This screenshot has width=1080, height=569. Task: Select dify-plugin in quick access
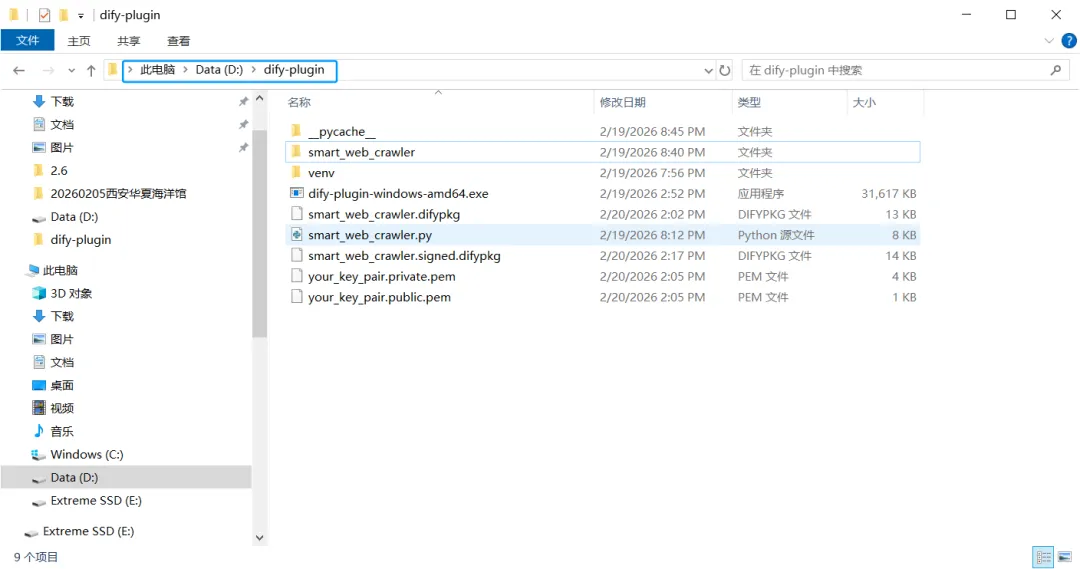(x=81, y=240)
